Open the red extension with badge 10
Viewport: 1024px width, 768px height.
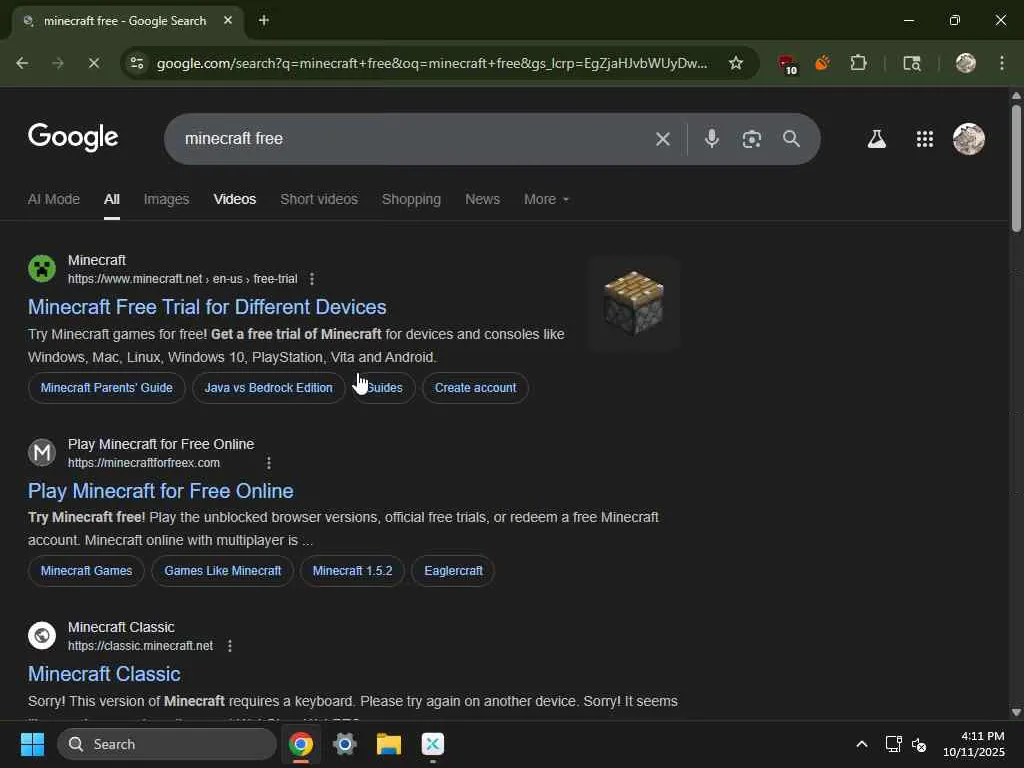tap(788, 64)
